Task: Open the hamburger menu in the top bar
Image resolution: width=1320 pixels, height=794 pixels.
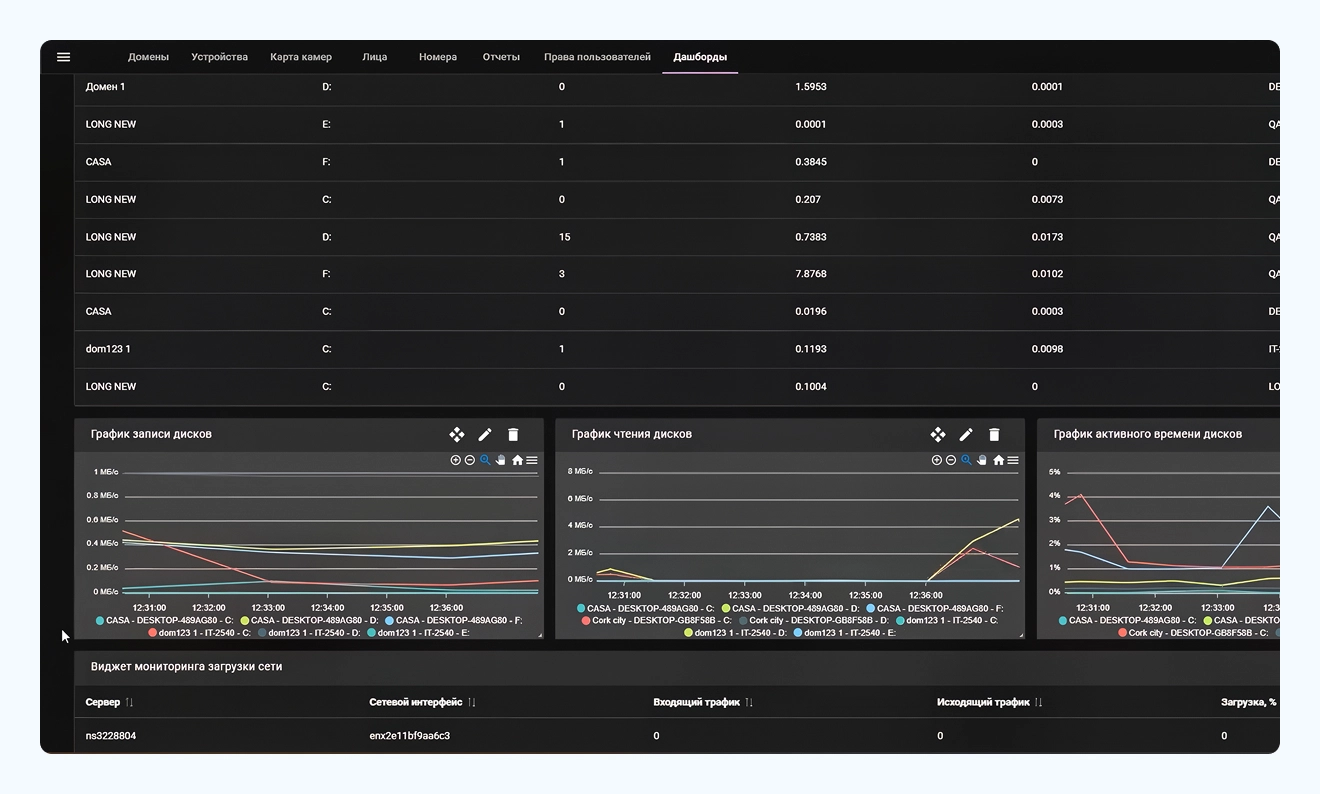Action: (64, 57)
